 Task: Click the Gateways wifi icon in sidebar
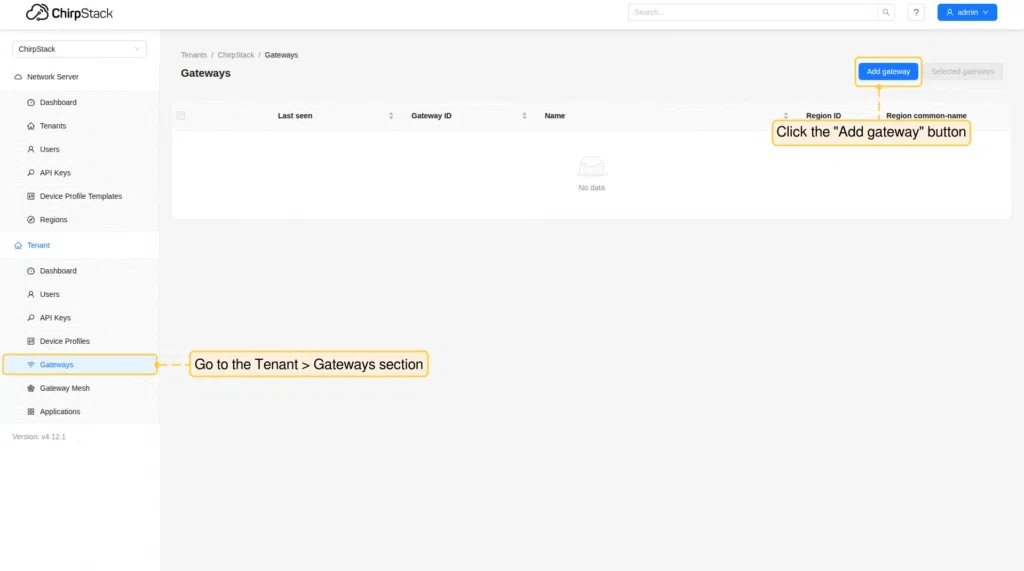pos(31,365)
